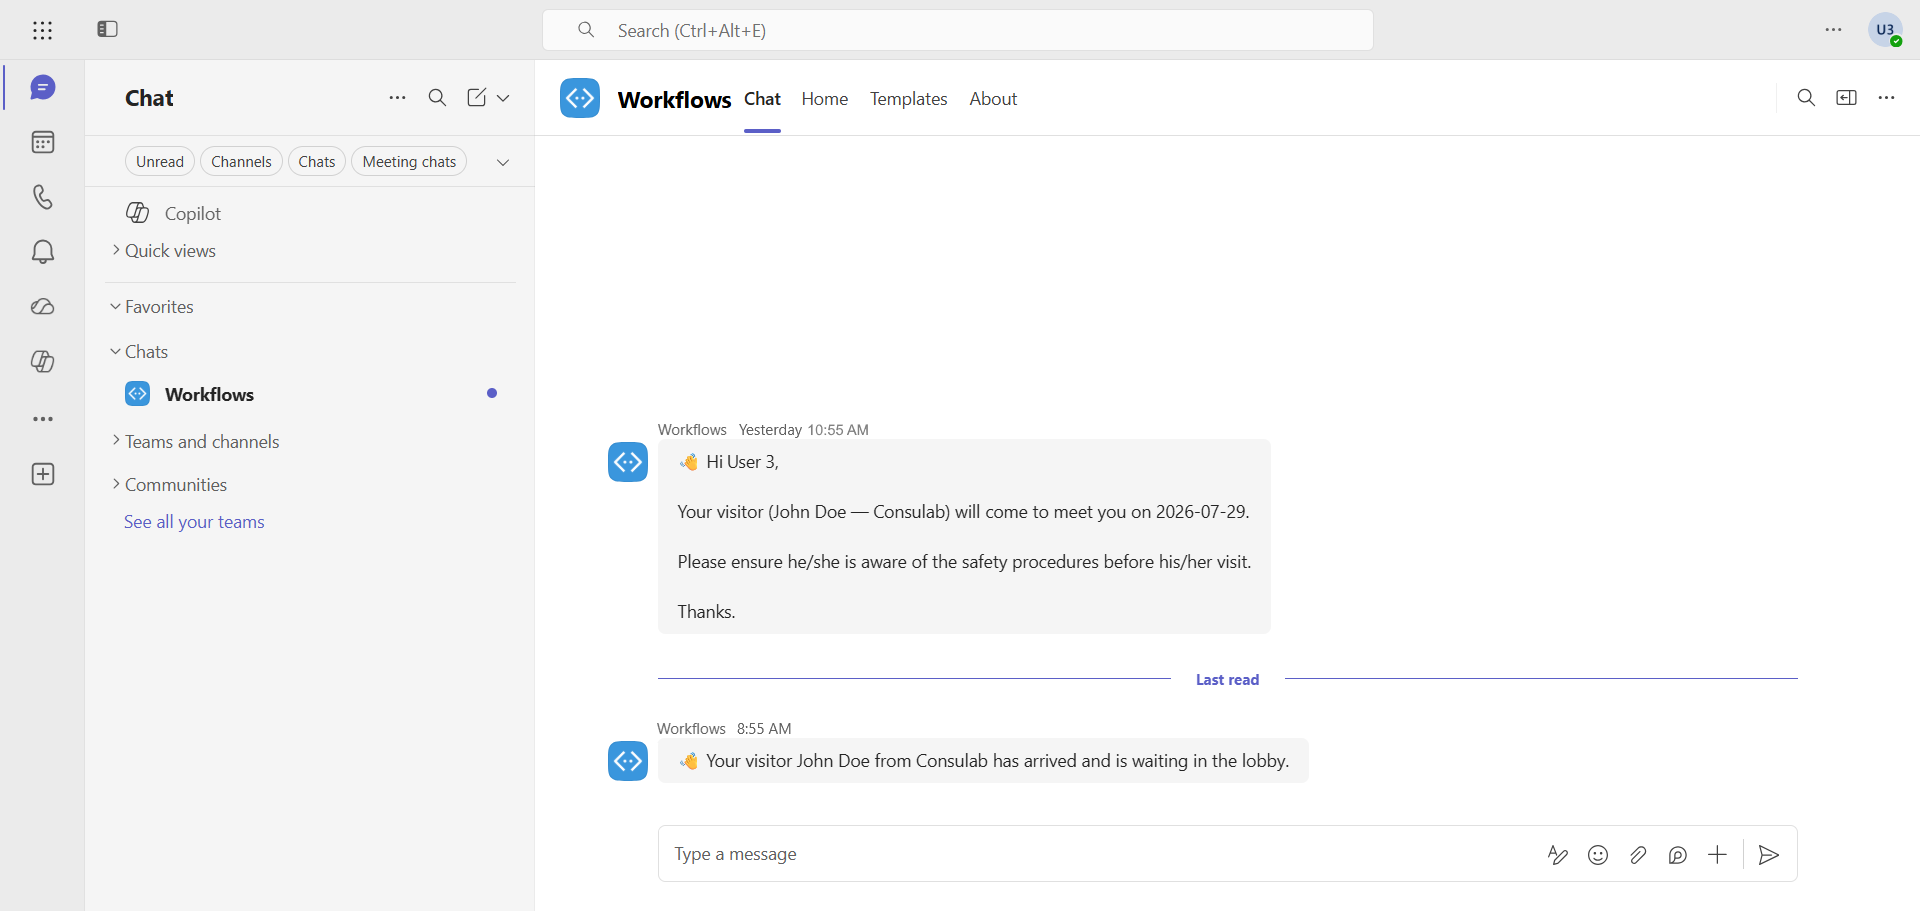Click the Workflows title in chat header
This screenshot has height=911, width=1920.
tap(675, 99)
